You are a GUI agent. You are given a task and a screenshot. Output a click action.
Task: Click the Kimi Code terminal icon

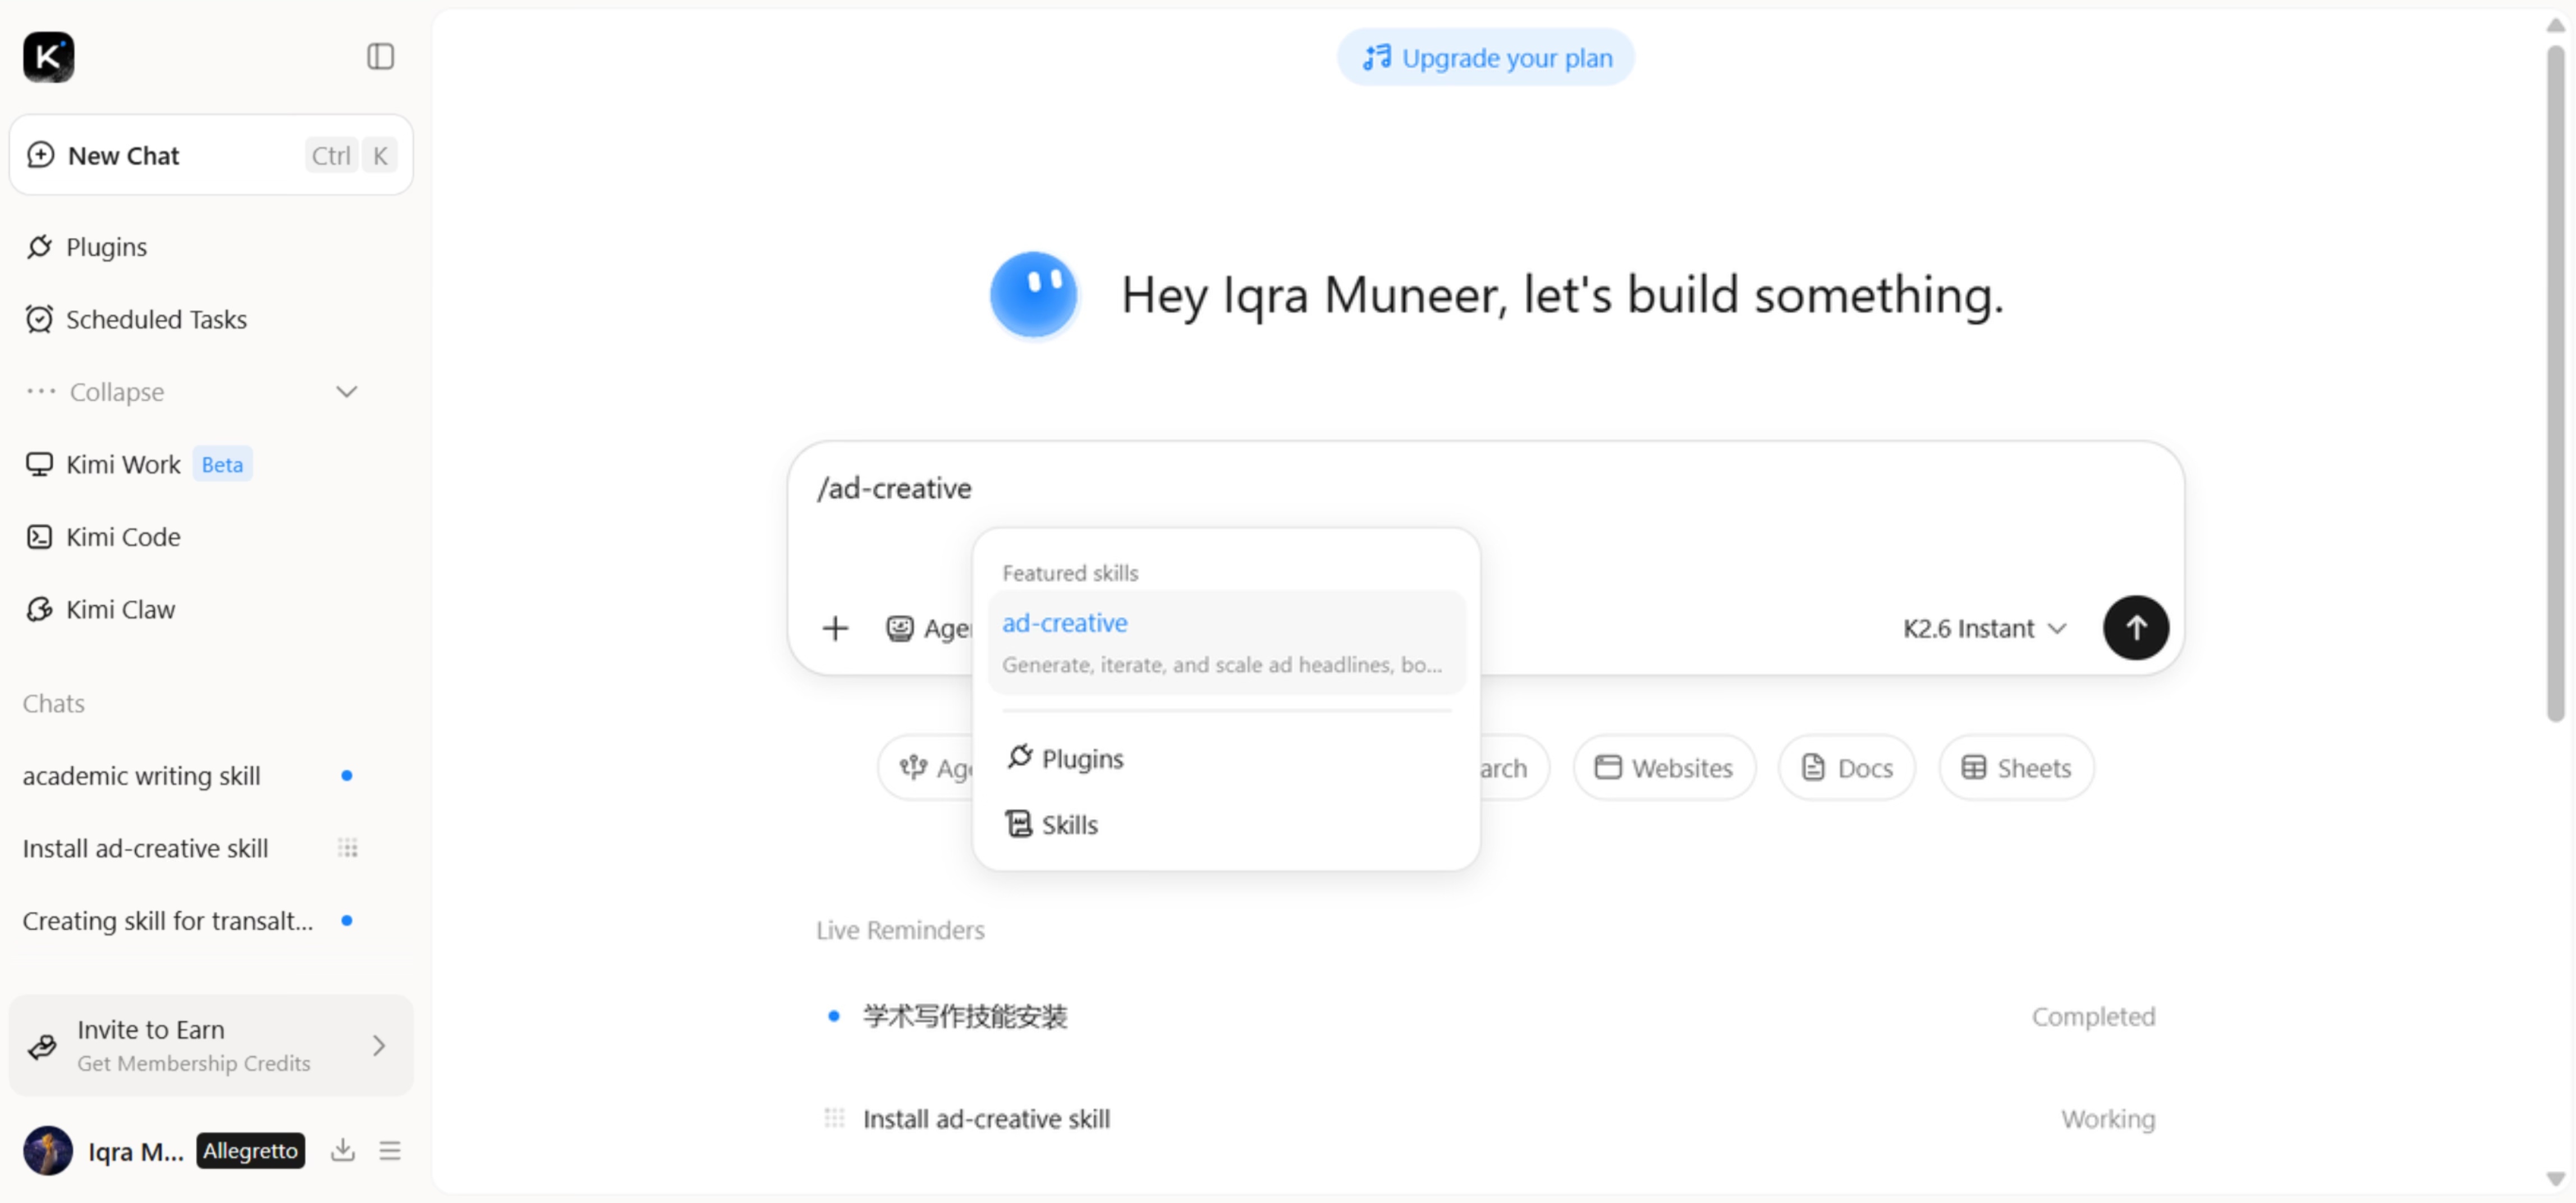pos(39,537)
